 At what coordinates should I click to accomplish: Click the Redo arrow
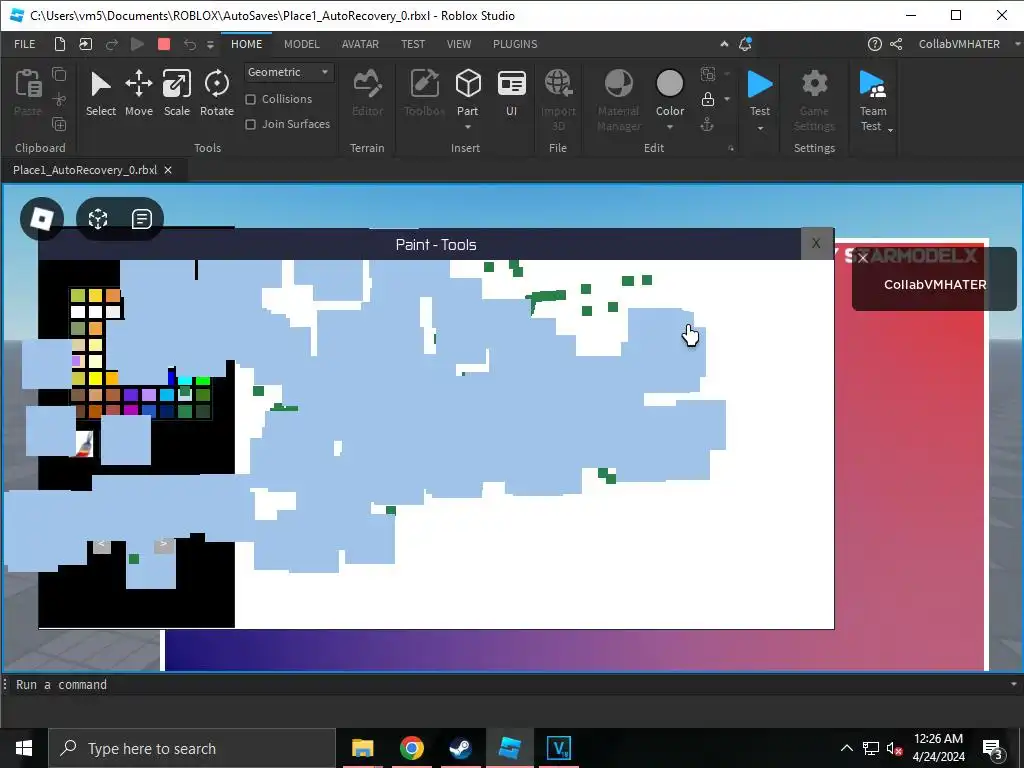click(x=112, y=44)
